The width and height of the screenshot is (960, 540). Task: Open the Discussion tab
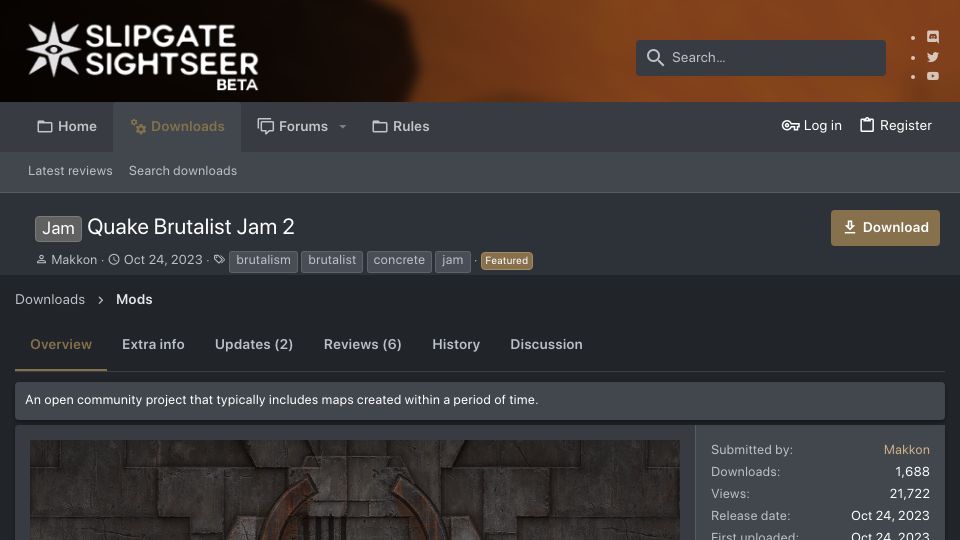click(x=546, y=345)
